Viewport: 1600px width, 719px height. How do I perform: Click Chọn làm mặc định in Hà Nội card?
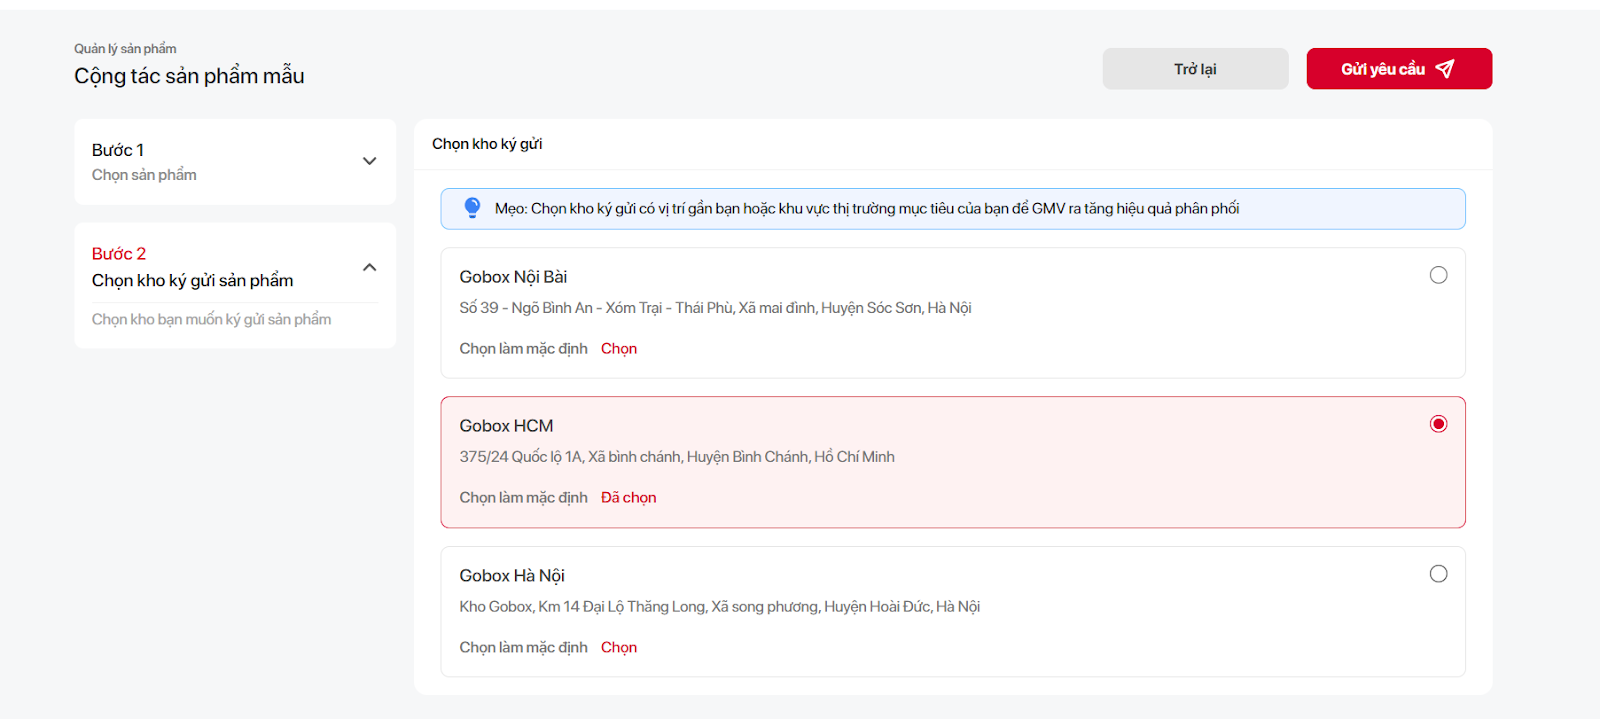[523, 648]
